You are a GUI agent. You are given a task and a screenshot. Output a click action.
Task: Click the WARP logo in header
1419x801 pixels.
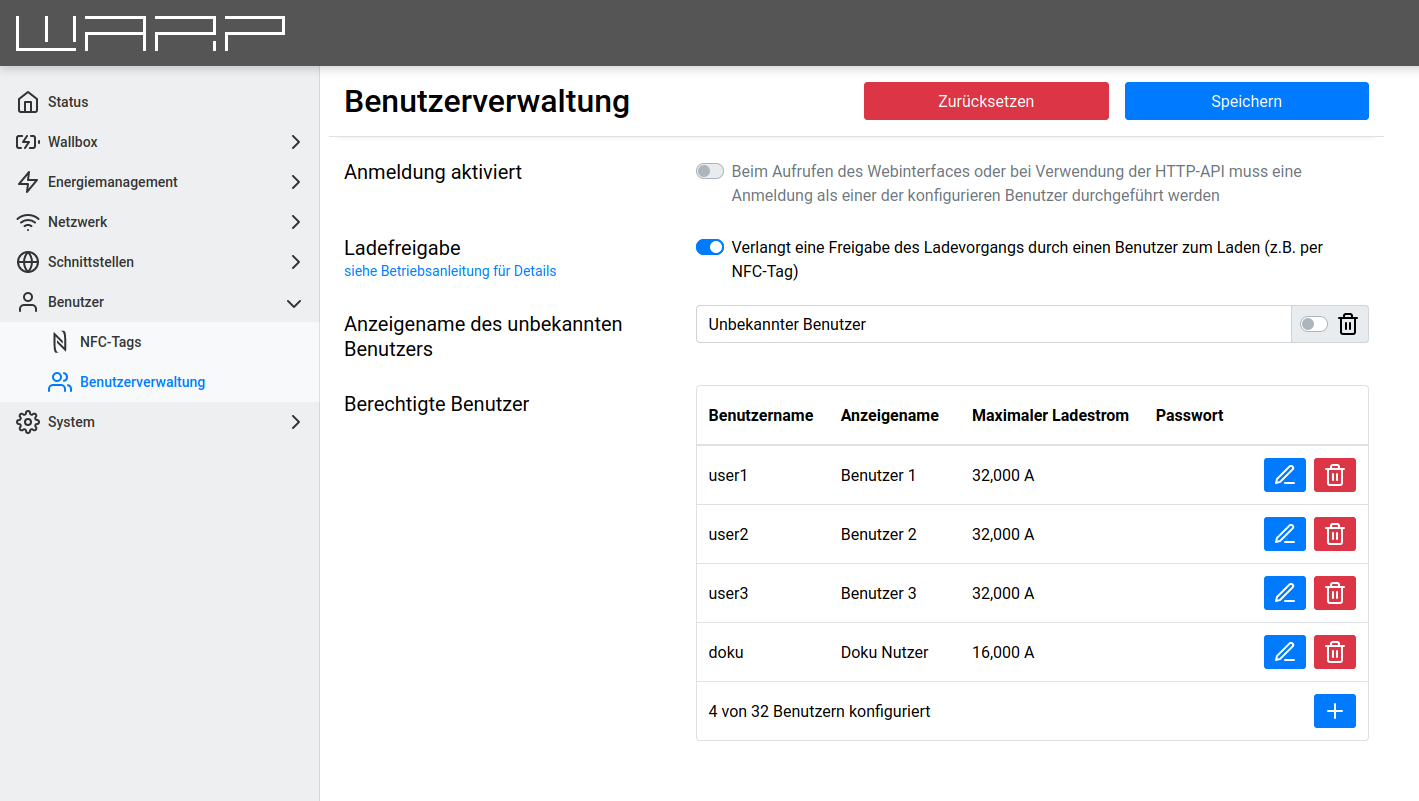pos(150,33)
